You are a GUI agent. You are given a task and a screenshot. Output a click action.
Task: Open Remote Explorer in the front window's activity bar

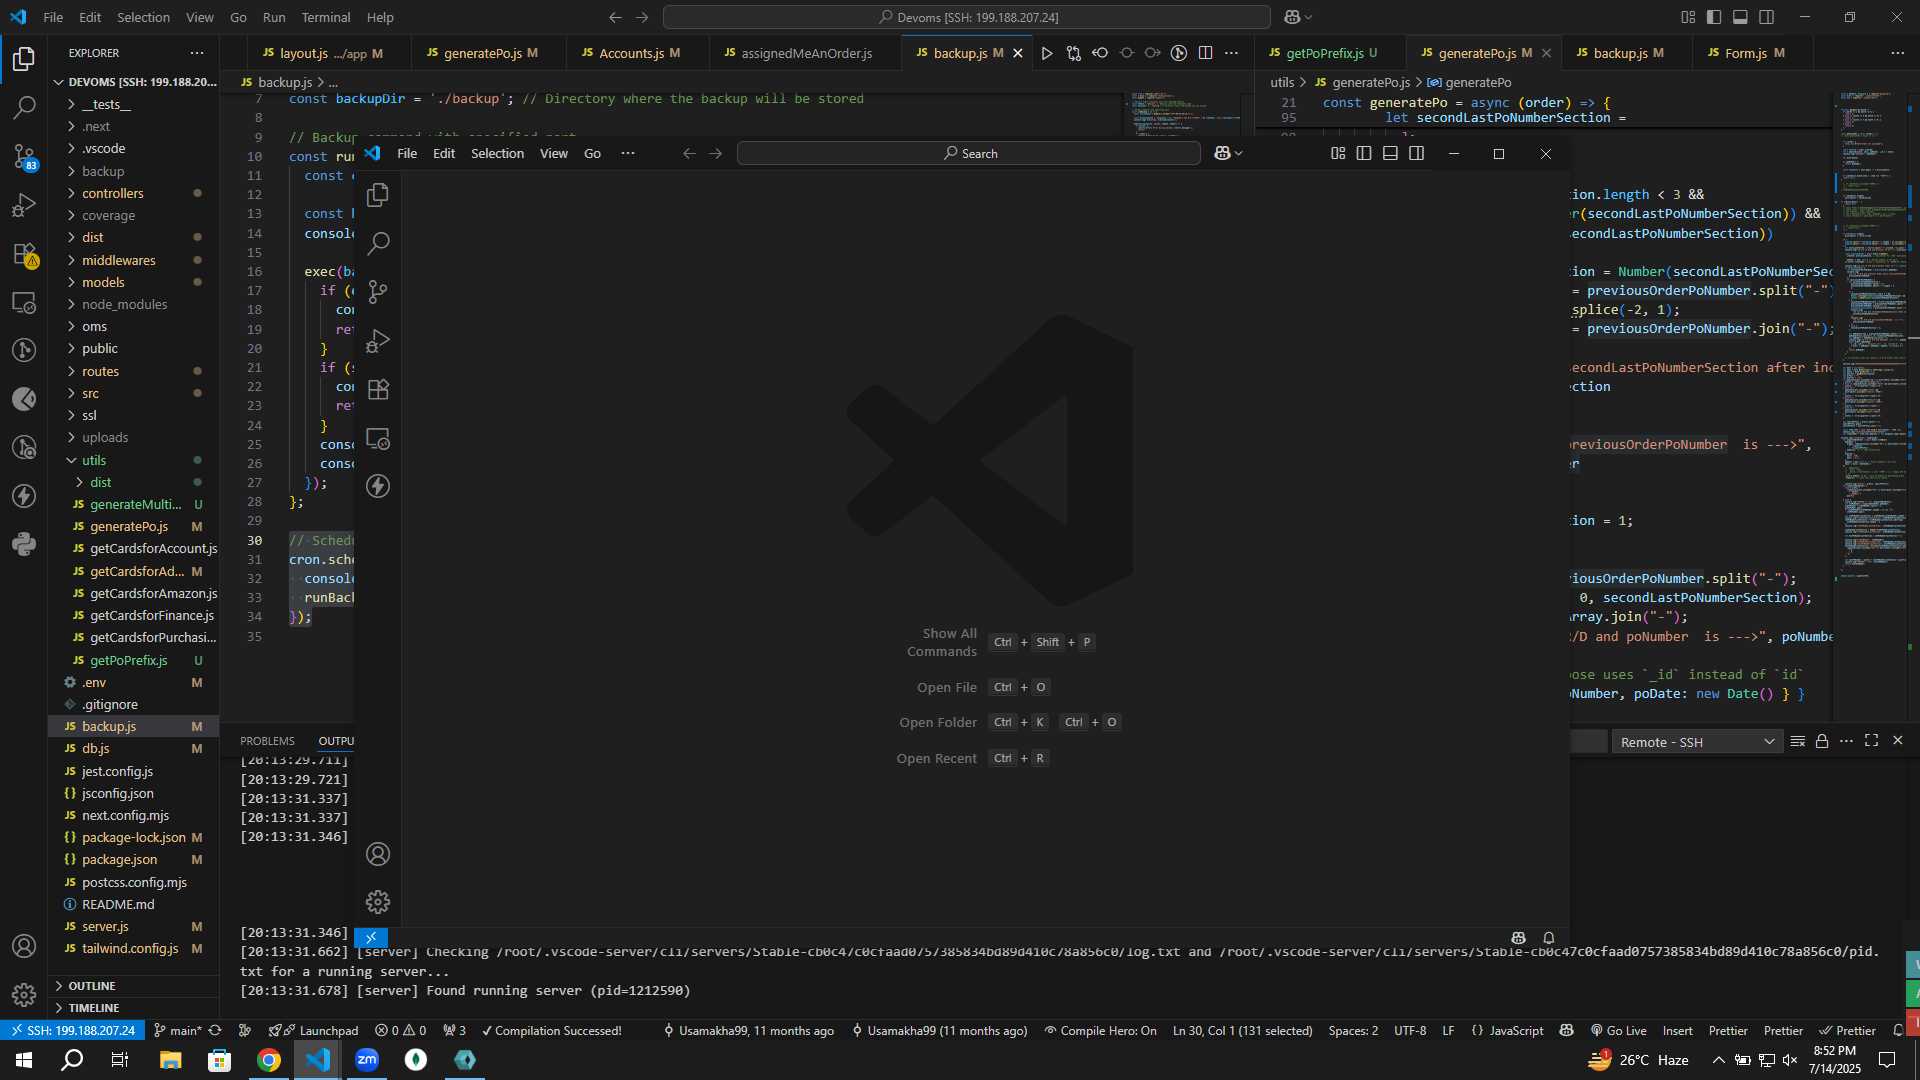378,438
